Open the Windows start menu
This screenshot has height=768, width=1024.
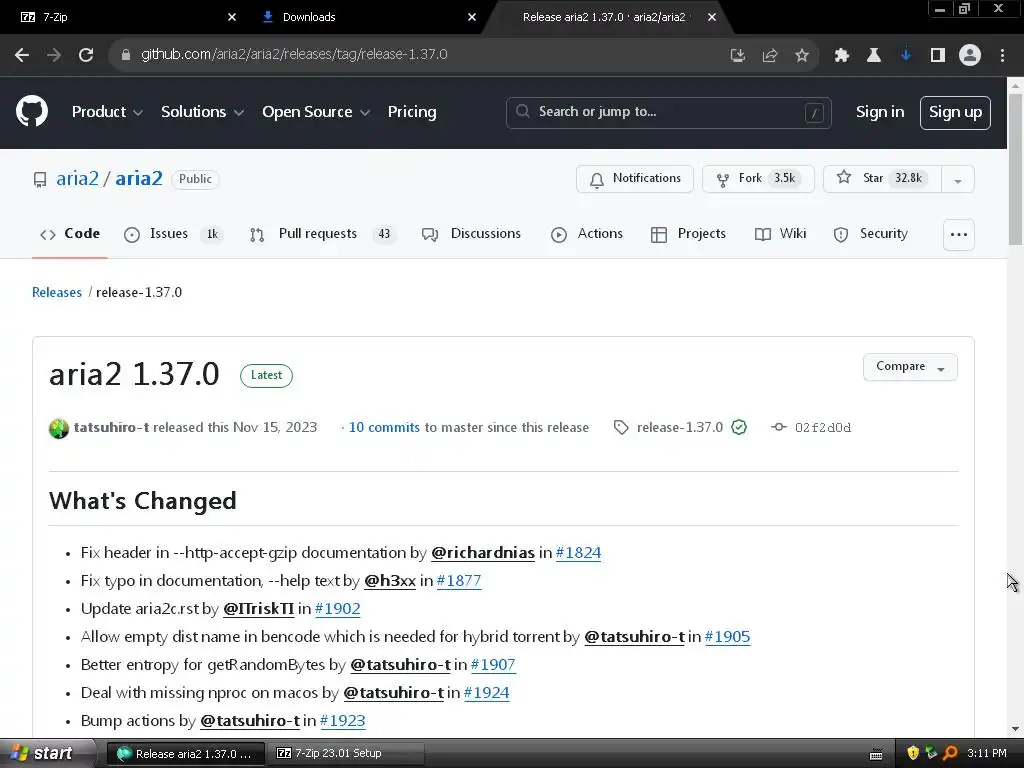pos(47,754)
